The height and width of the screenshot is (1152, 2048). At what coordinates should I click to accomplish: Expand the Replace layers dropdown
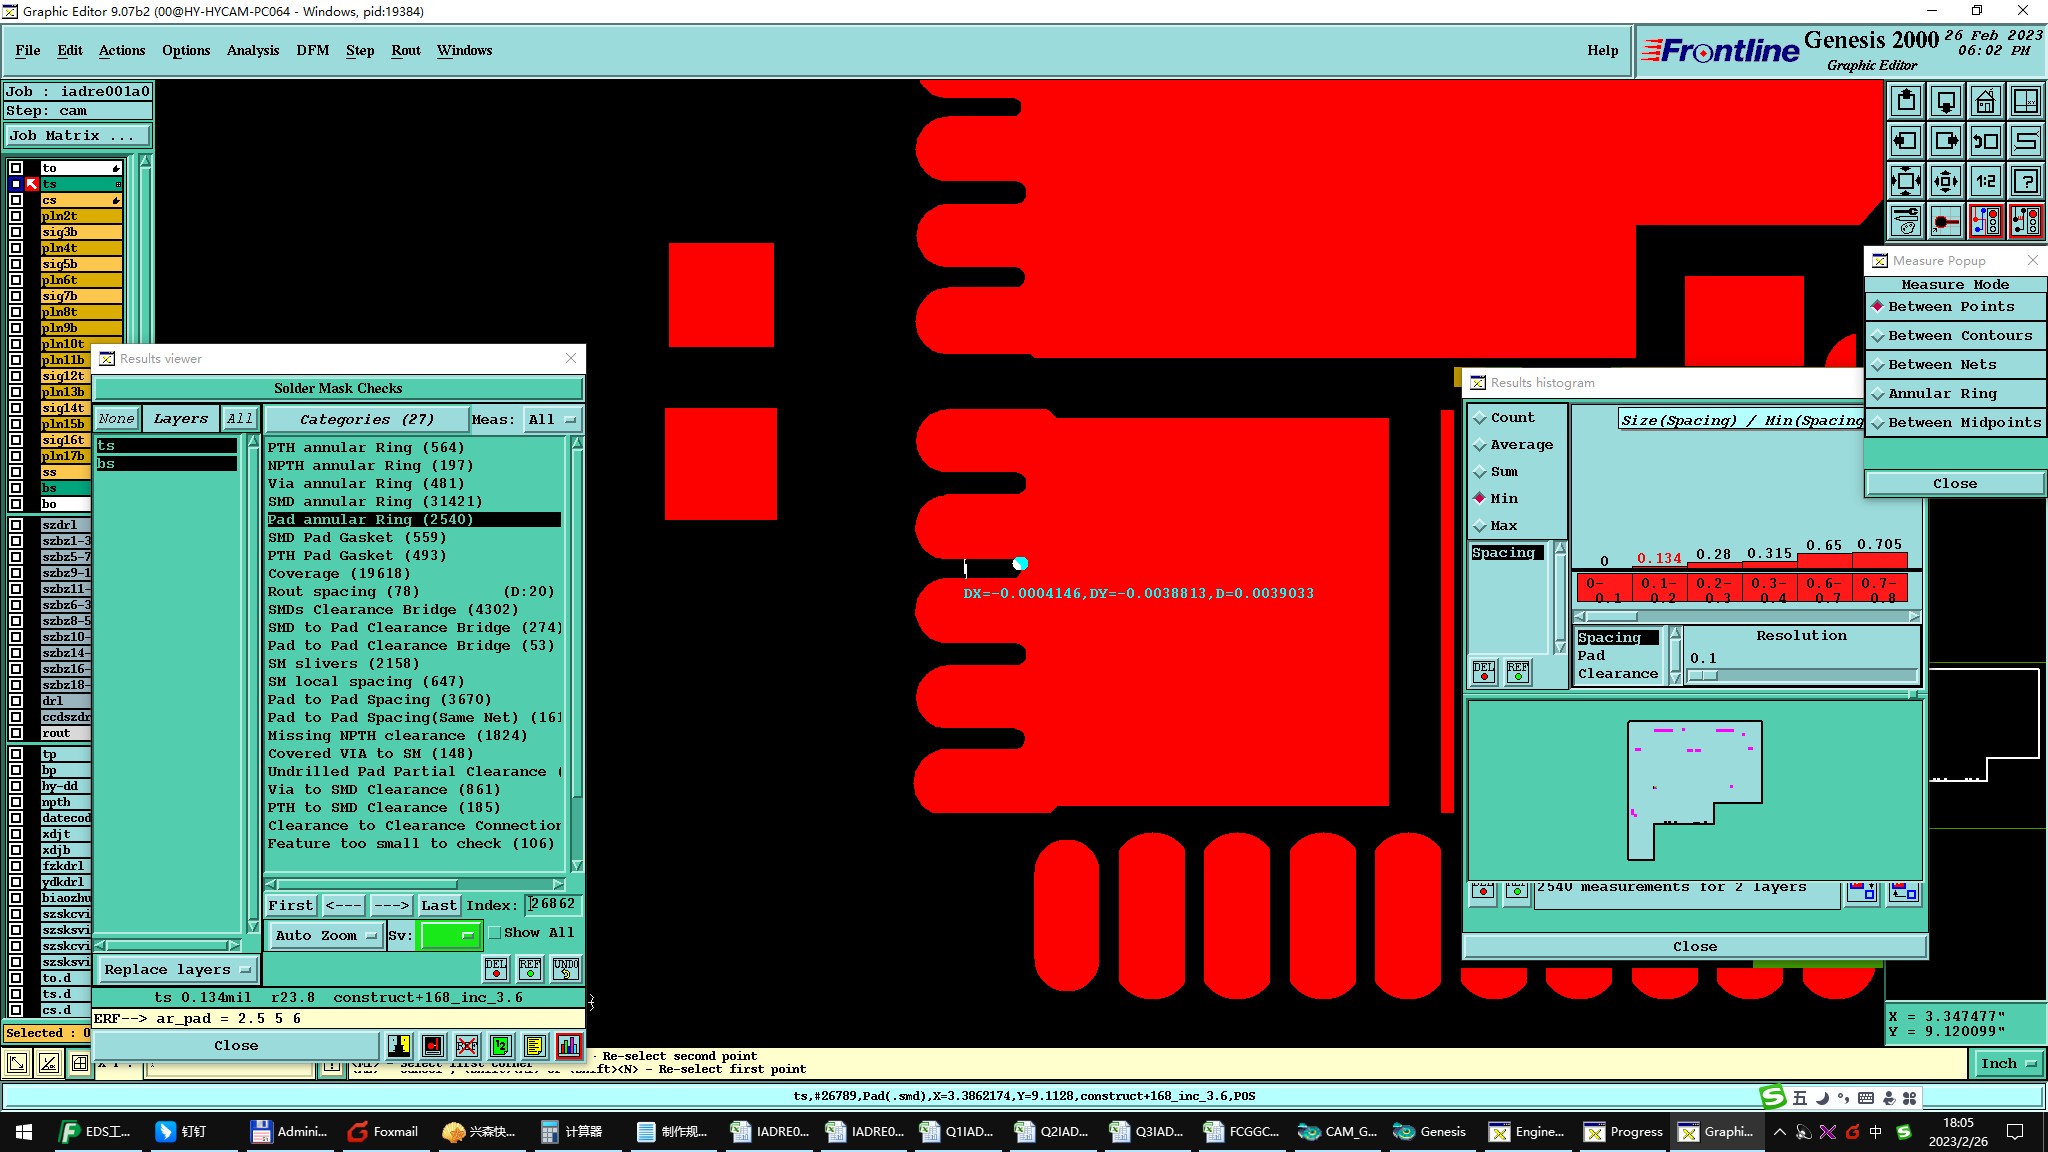coord(176,970)
